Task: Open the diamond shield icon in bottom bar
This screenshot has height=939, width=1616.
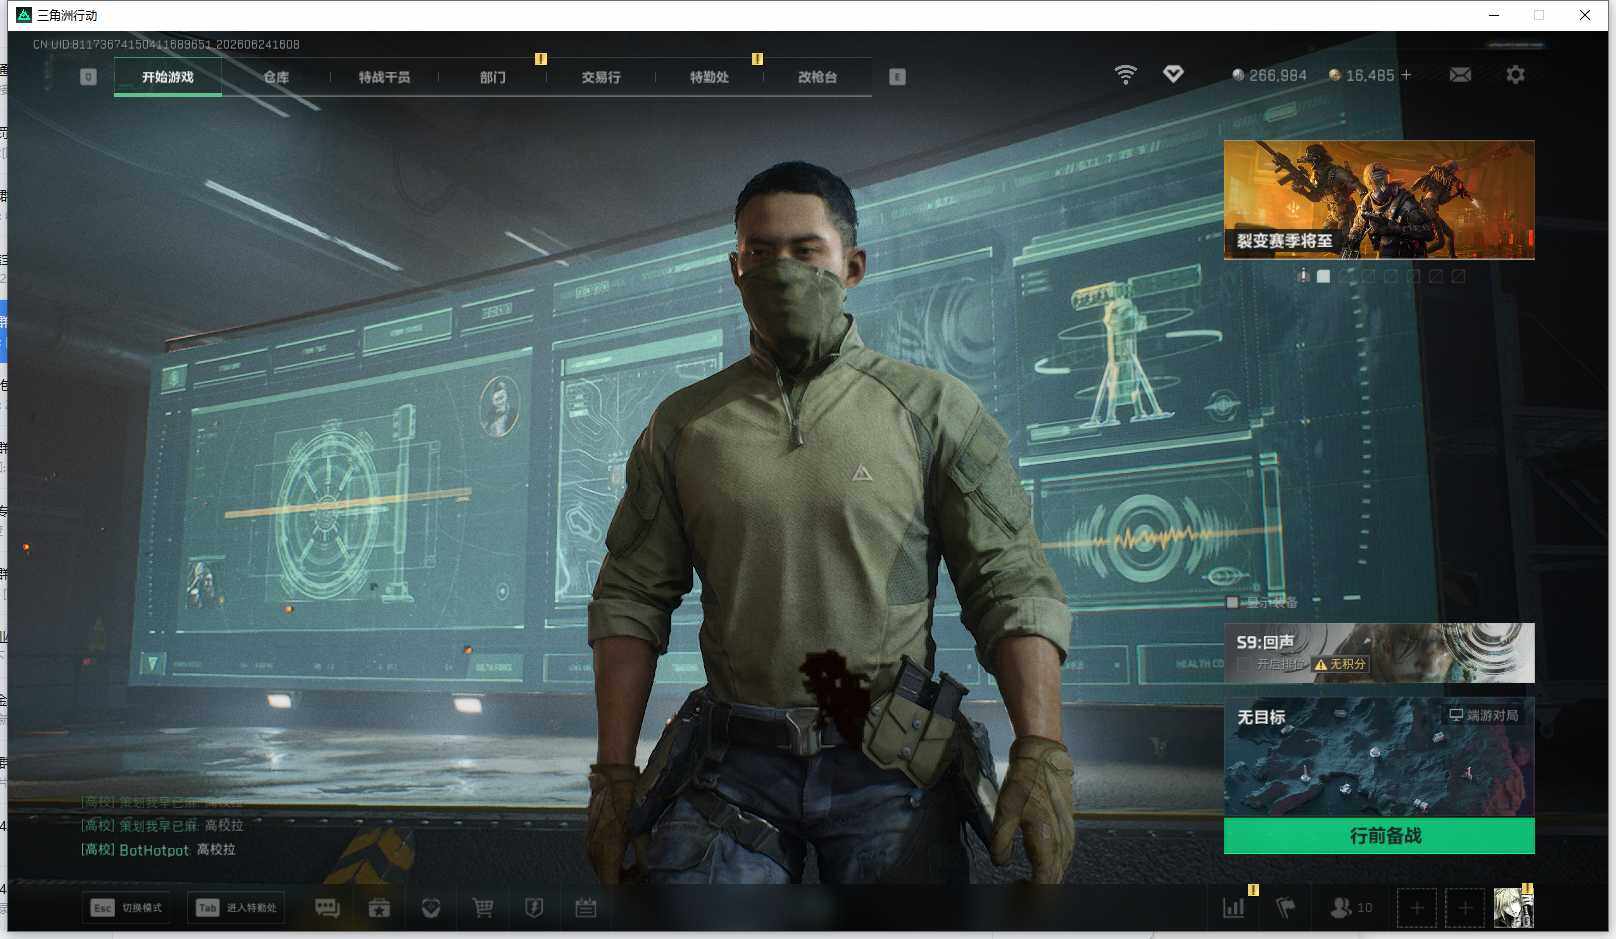Action: click(431, 908)
